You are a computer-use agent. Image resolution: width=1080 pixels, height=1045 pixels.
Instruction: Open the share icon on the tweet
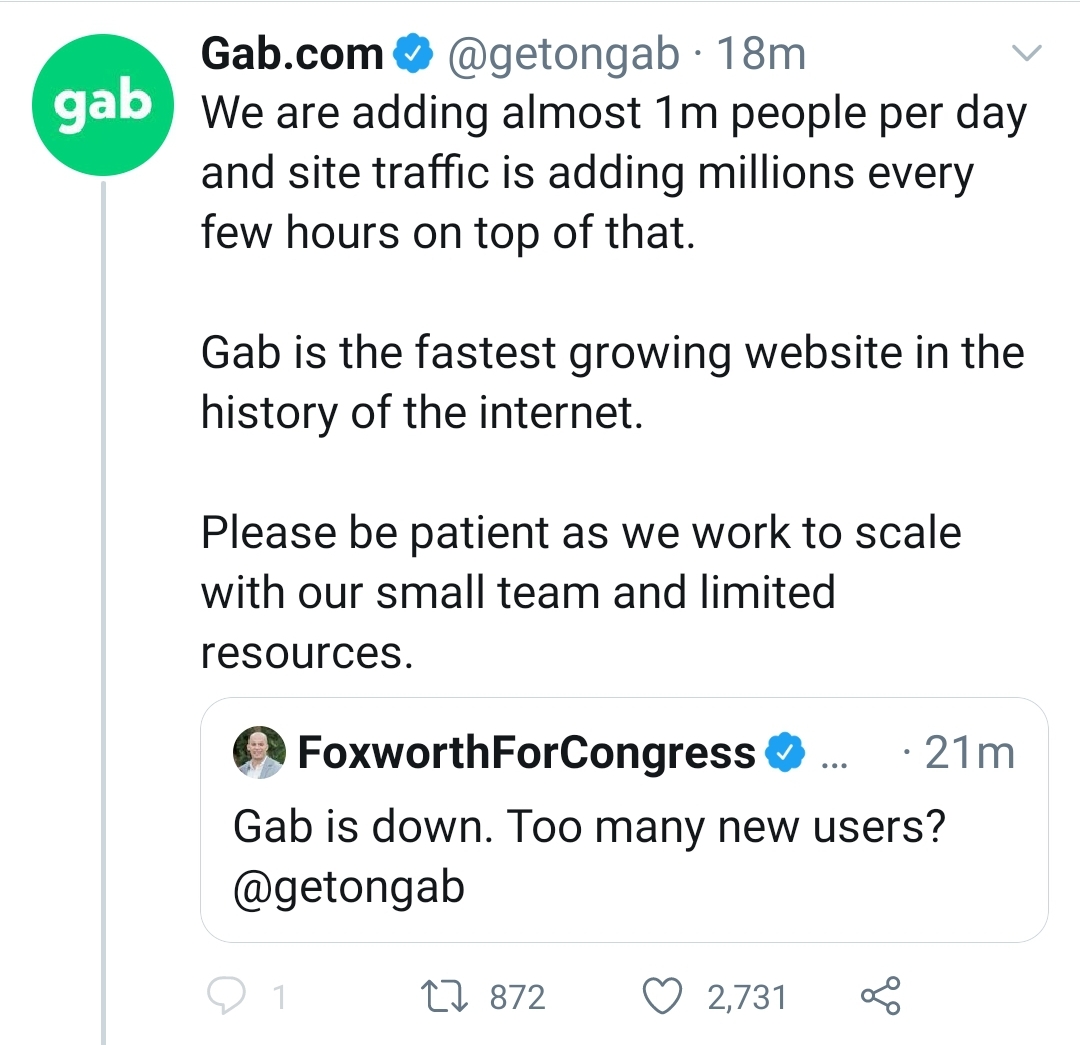pos(880,997)
